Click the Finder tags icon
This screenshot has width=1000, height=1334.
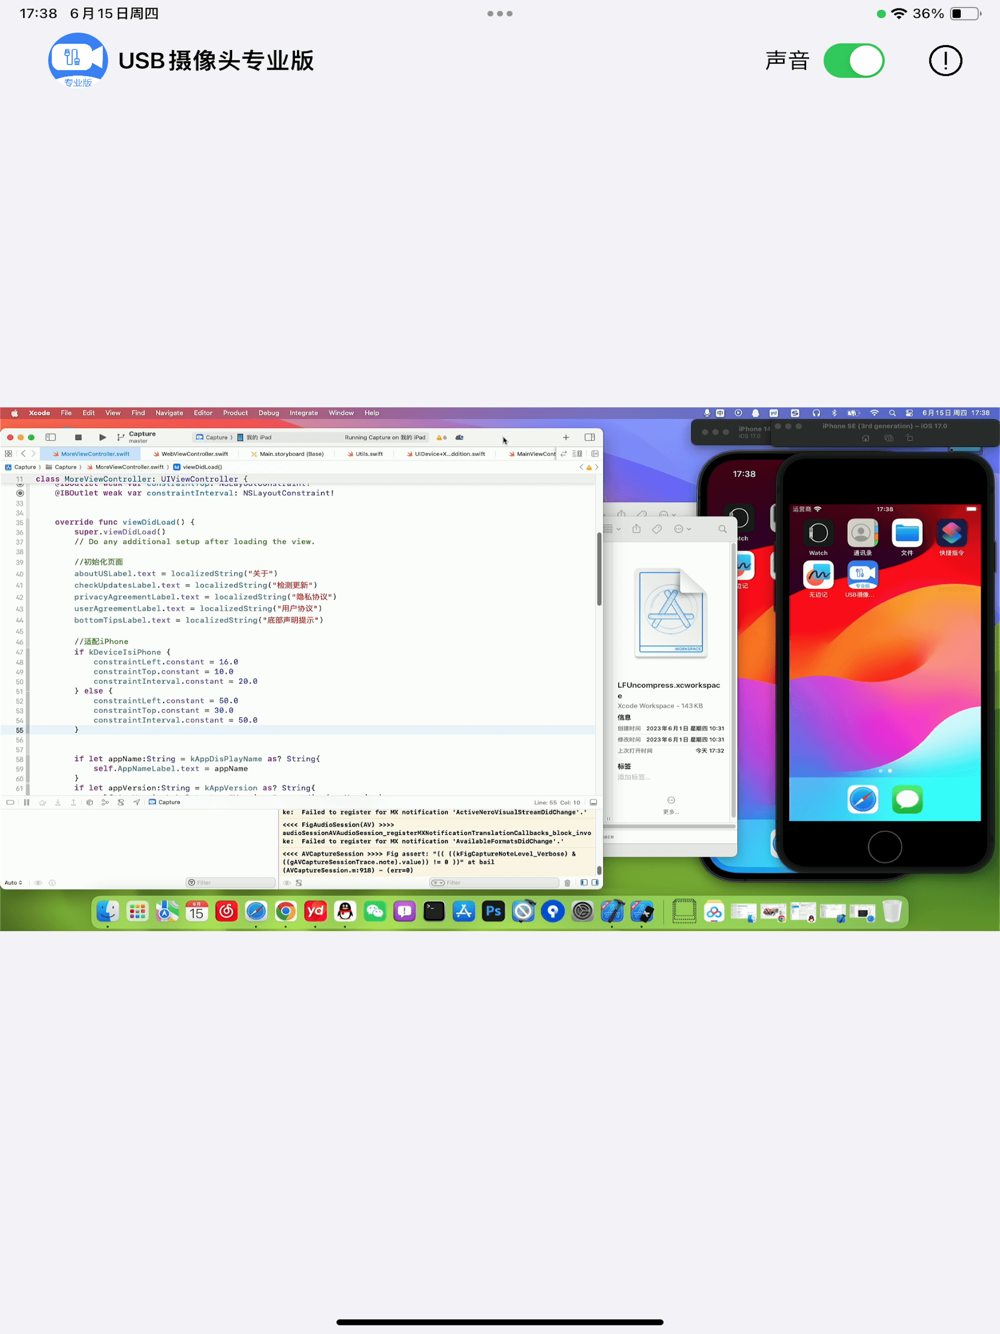657,529
